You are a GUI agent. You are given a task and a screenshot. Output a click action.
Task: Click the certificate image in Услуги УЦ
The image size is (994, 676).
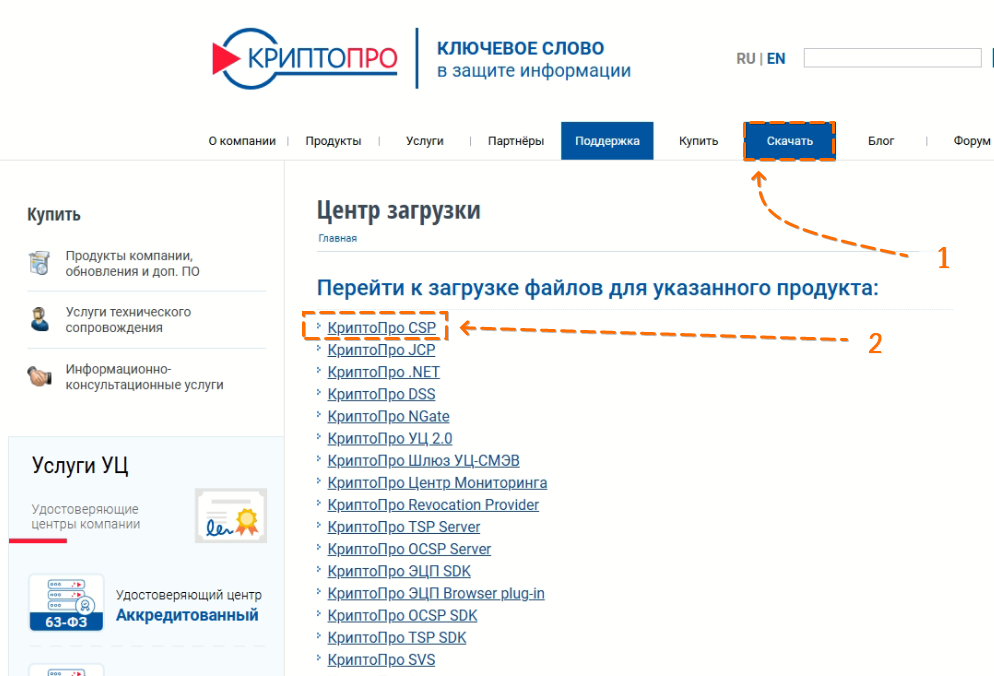pyautogui.click(x=231, y=516)
